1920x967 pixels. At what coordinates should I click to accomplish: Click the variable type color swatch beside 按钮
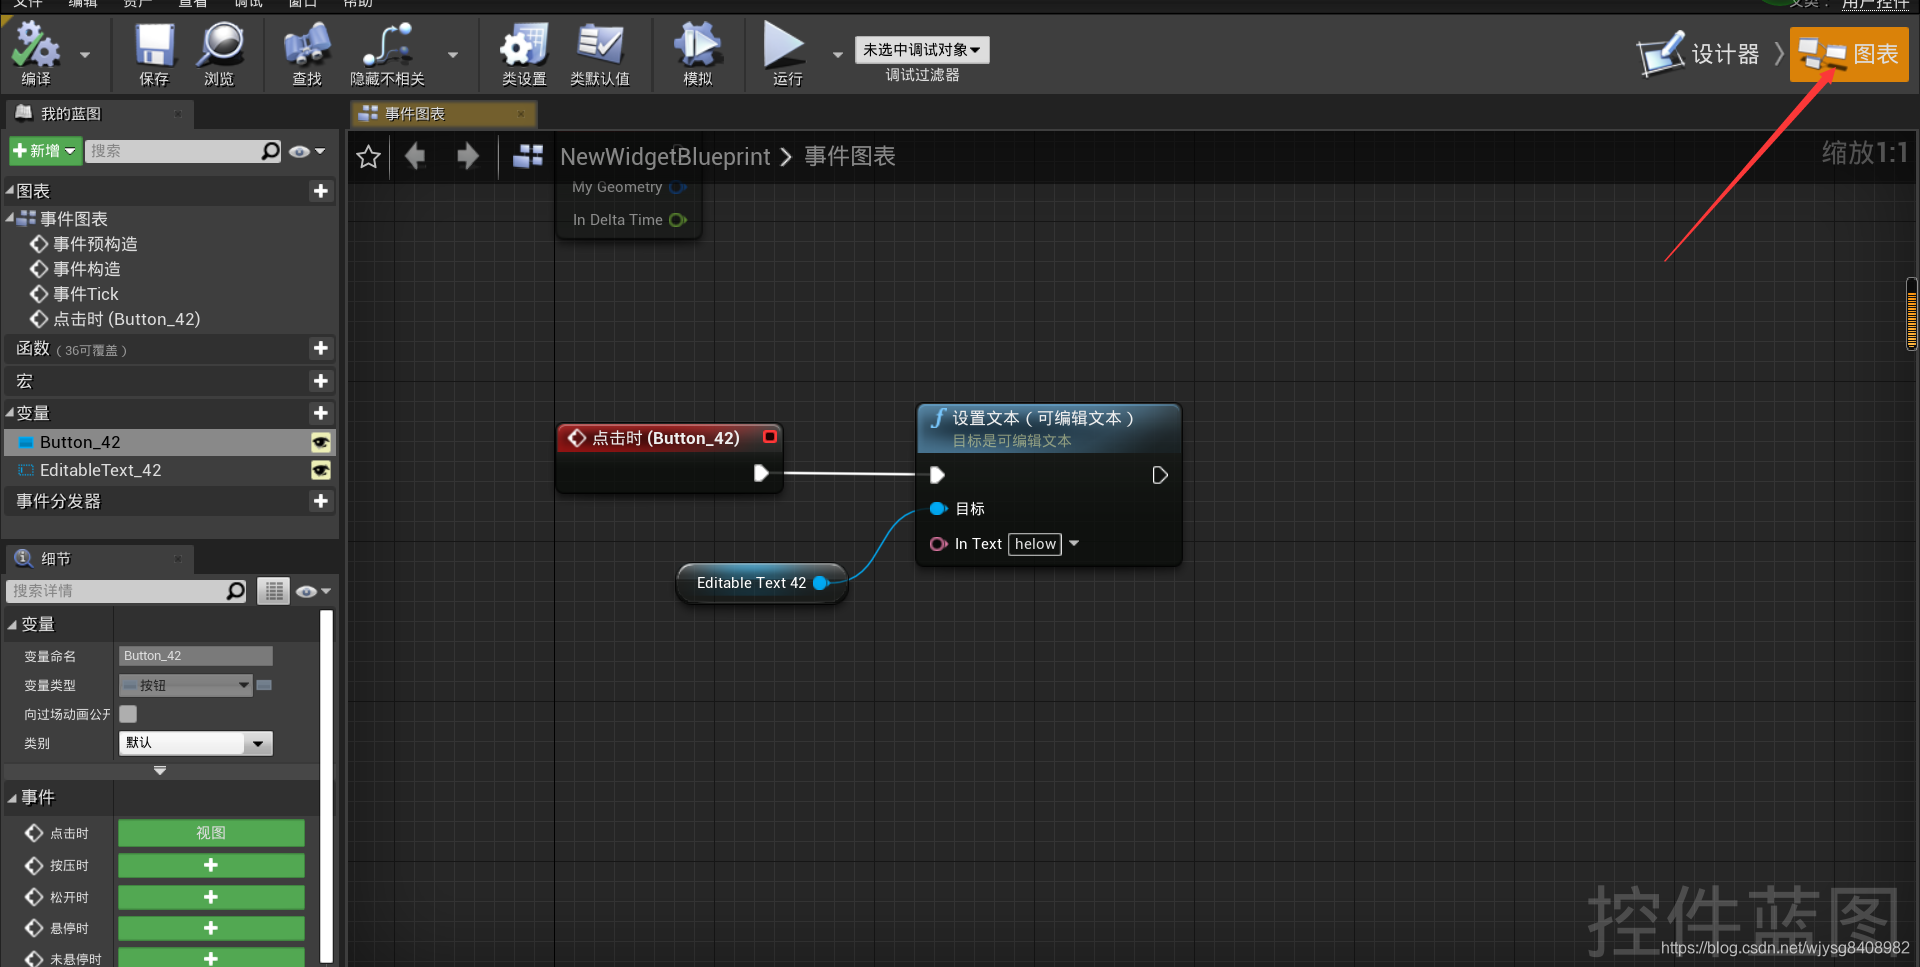coord(264,685)
